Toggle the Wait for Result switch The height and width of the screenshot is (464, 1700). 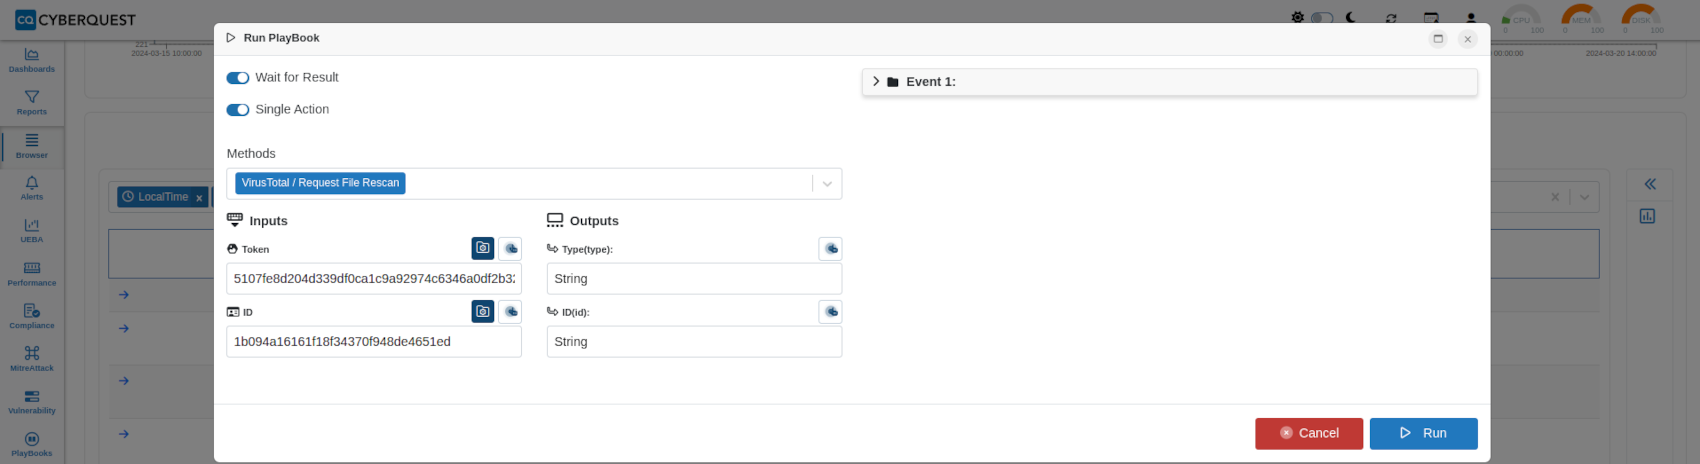click(238, 78)
